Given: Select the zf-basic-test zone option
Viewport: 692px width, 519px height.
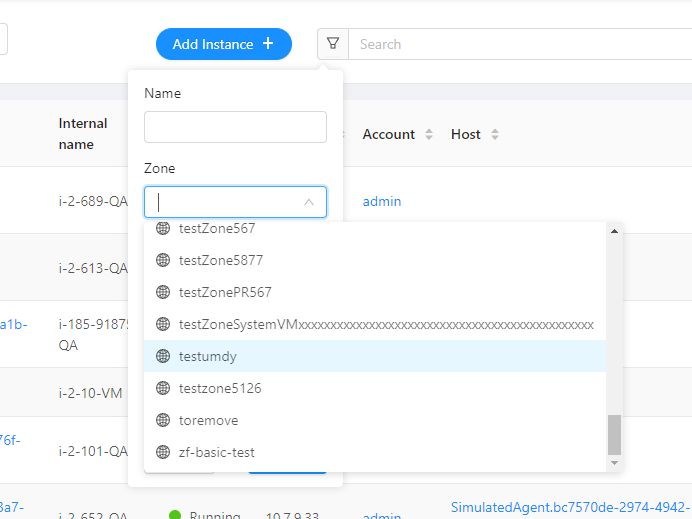Looking at the screenshot, I should tap(375, 452).
